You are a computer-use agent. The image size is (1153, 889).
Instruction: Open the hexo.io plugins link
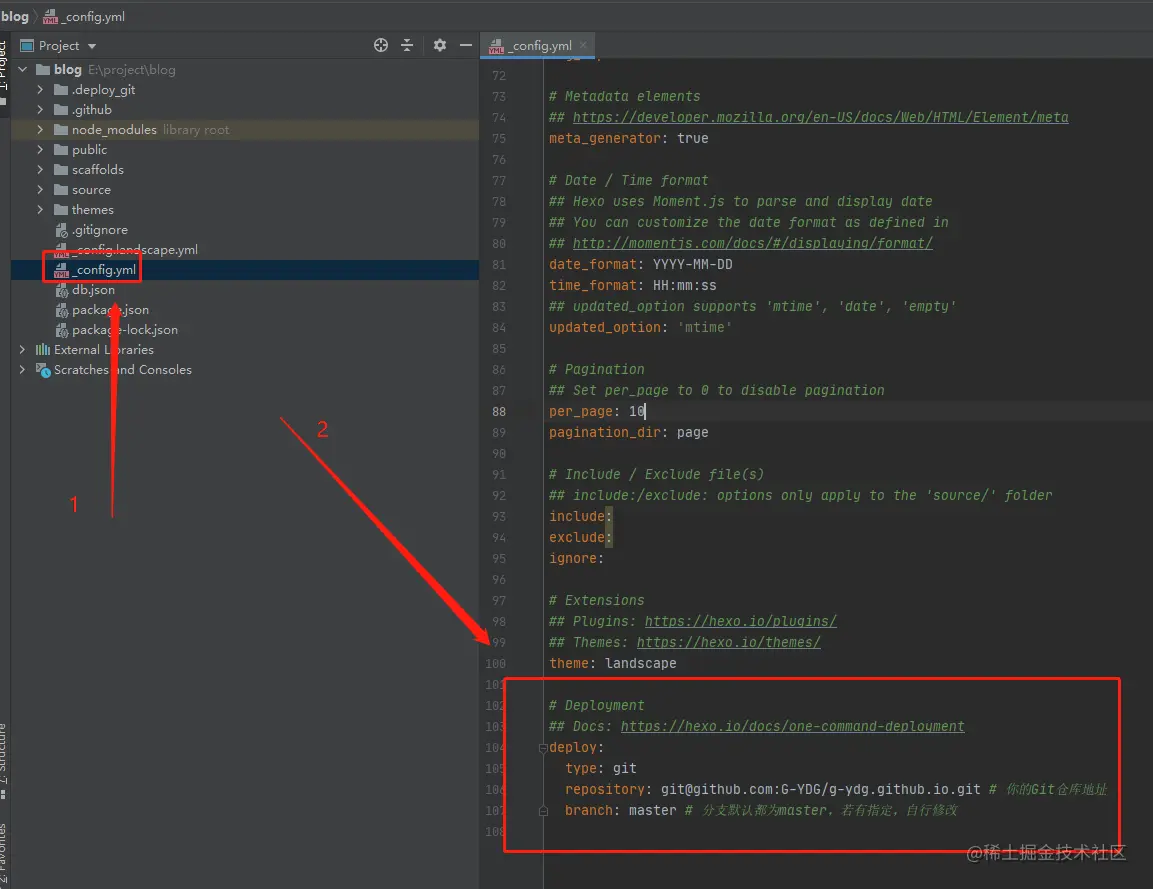740,621
